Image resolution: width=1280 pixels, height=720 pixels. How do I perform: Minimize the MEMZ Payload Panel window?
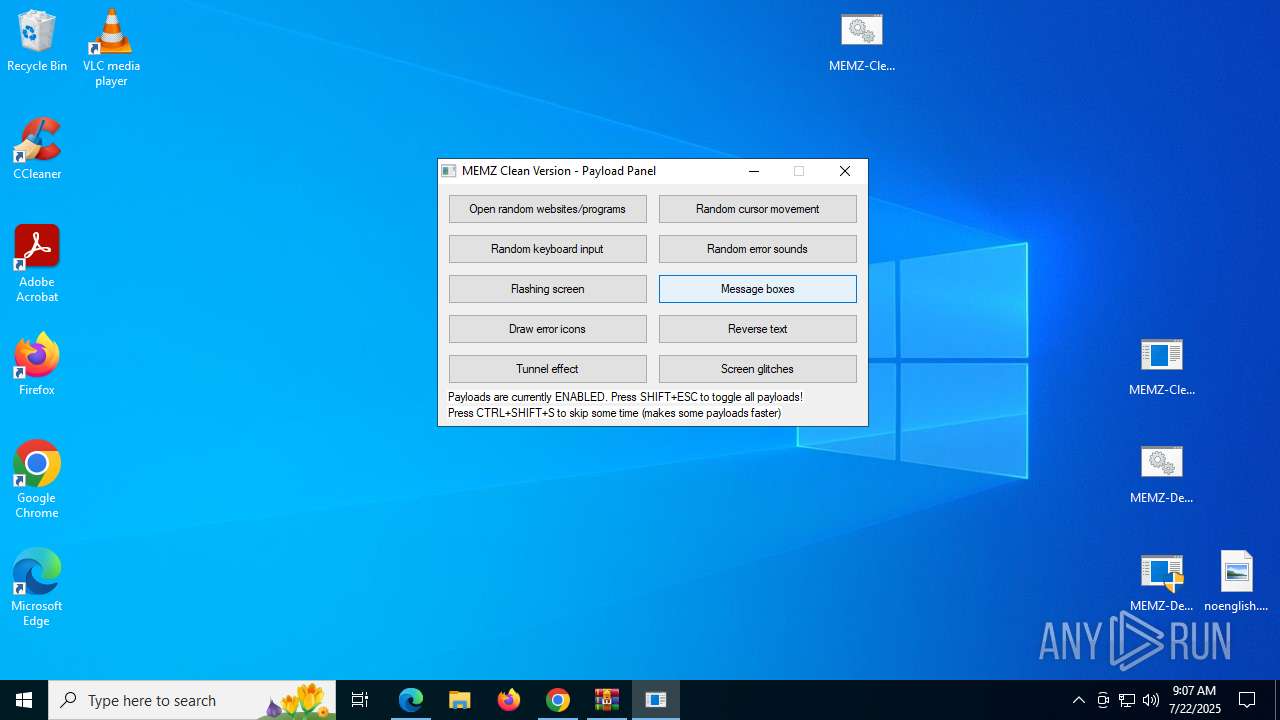[754, 171]
